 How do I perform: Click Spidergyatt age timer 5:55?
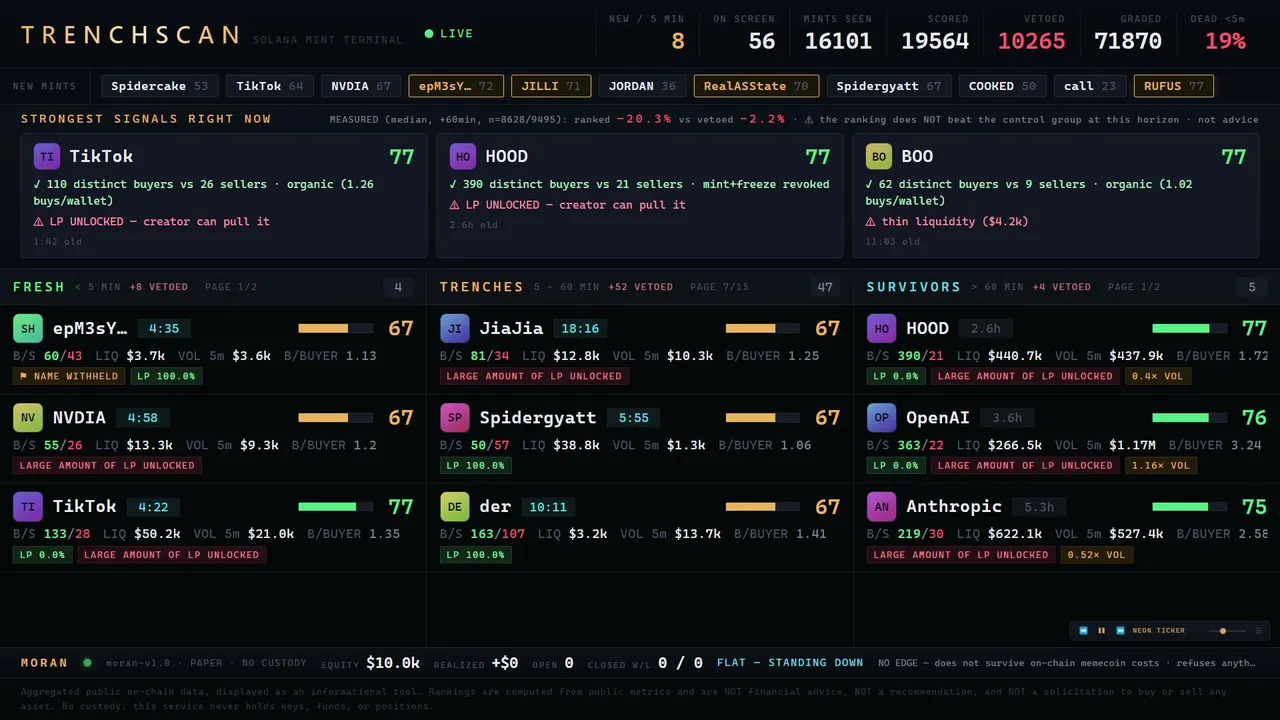[x=634, y=417]
